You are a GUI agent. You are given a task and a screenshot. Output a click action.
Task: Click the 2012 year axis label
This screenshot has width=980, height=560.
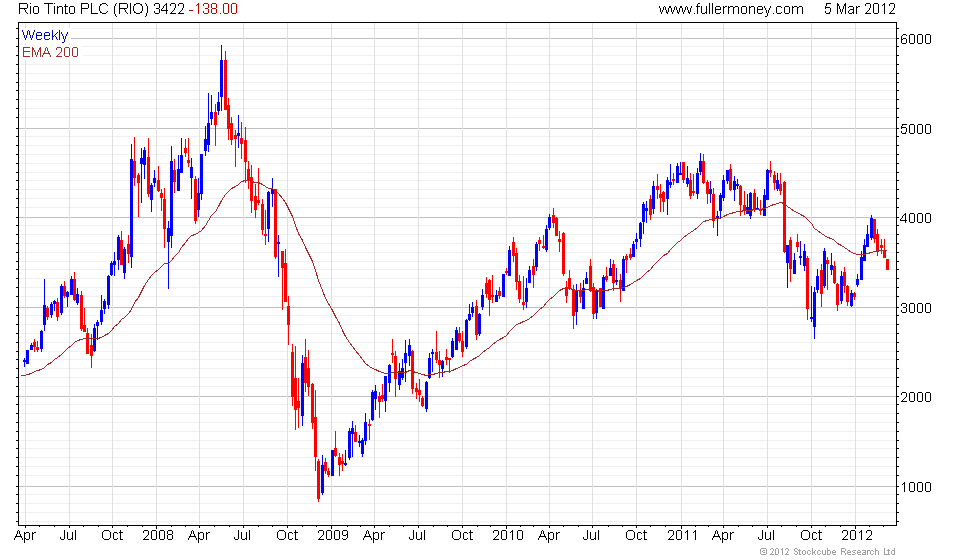856,535
